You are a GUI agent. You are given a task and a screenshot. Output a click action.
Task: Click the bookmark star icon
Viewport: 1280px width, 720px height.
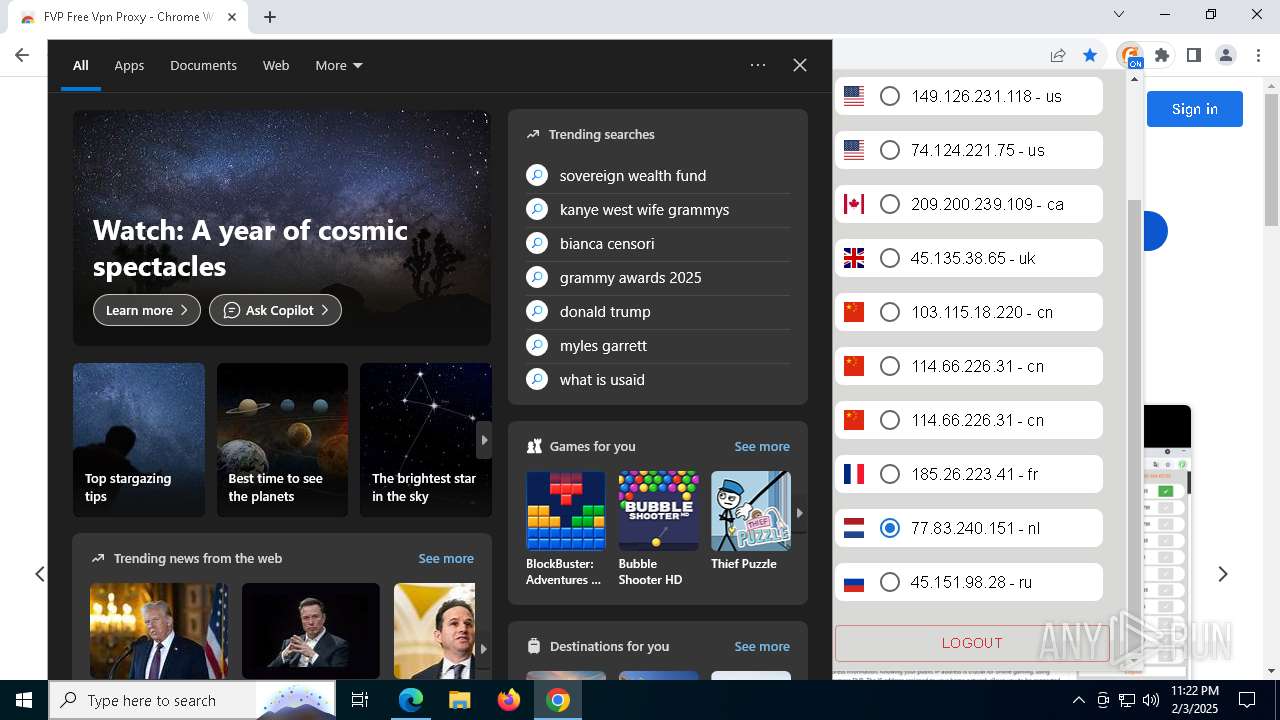point(1090,56)
